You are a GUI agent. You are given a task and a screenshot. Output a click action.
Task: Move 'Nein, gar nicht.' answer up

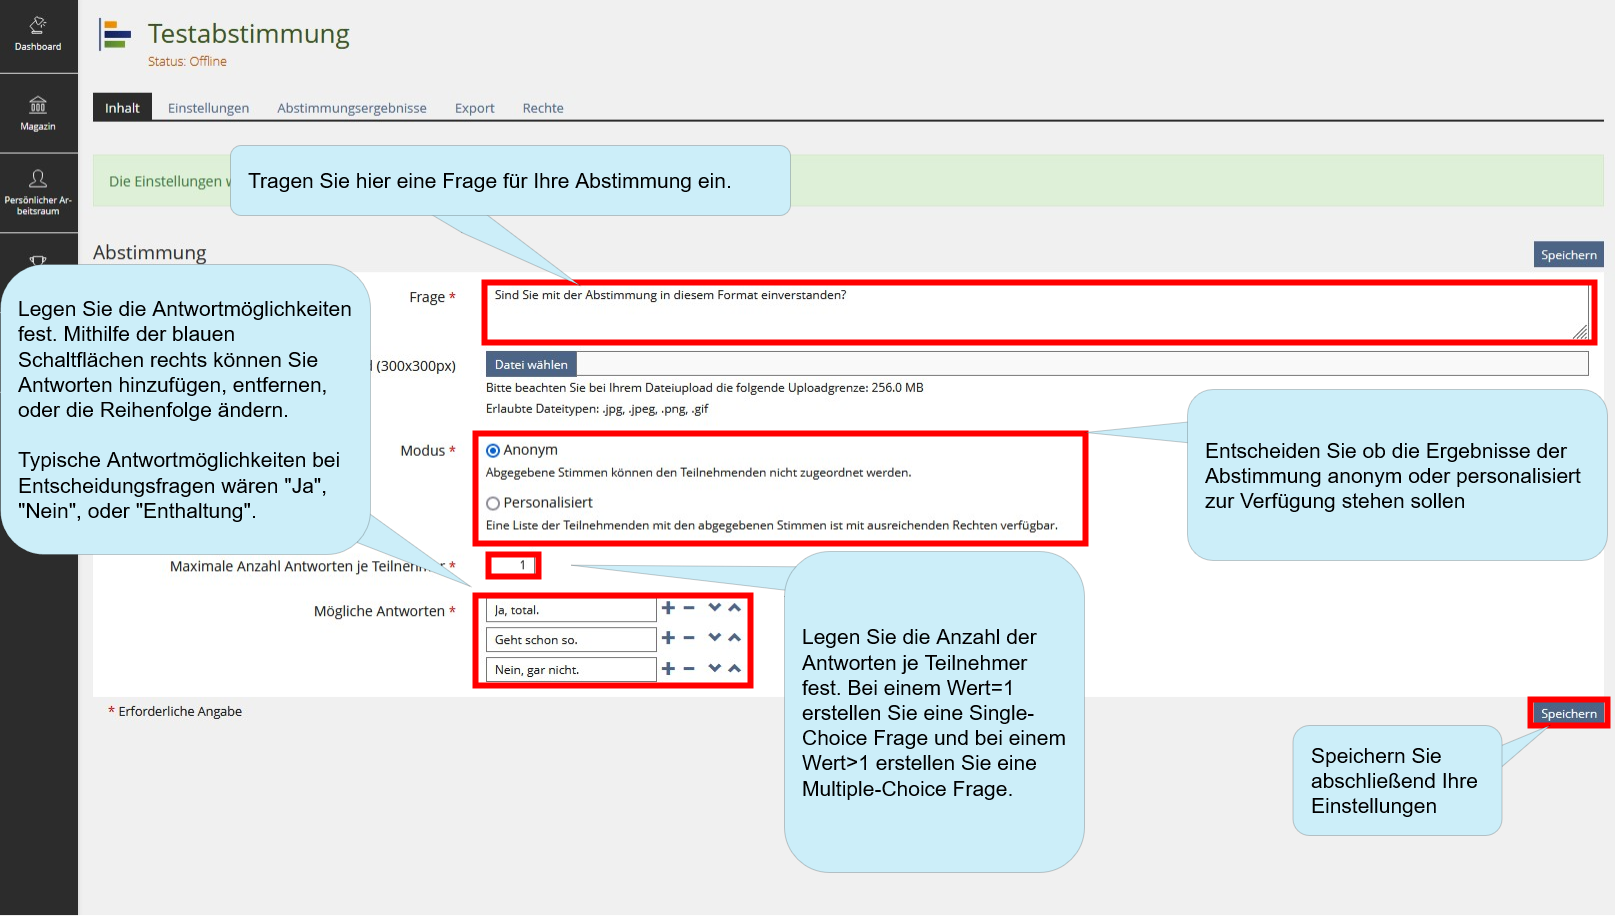(x=735, y=669)
